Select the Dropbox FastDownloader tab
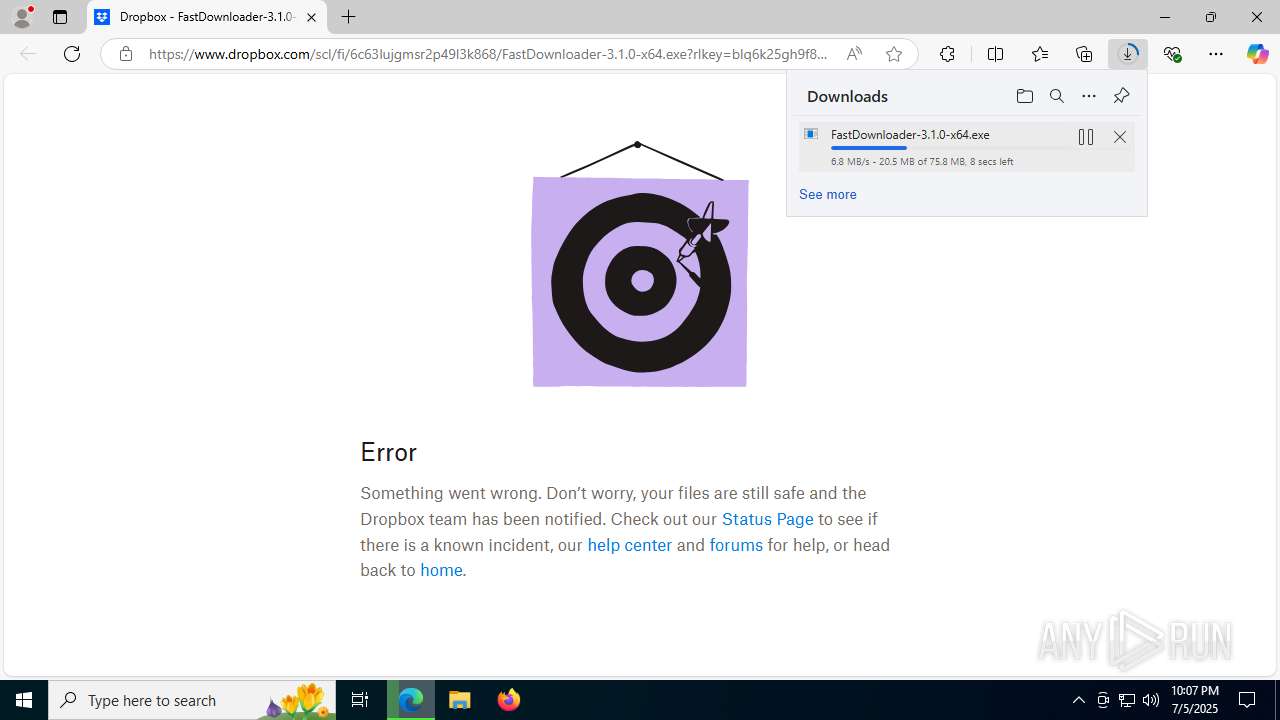1280x720 pixels. pos(208,17)
